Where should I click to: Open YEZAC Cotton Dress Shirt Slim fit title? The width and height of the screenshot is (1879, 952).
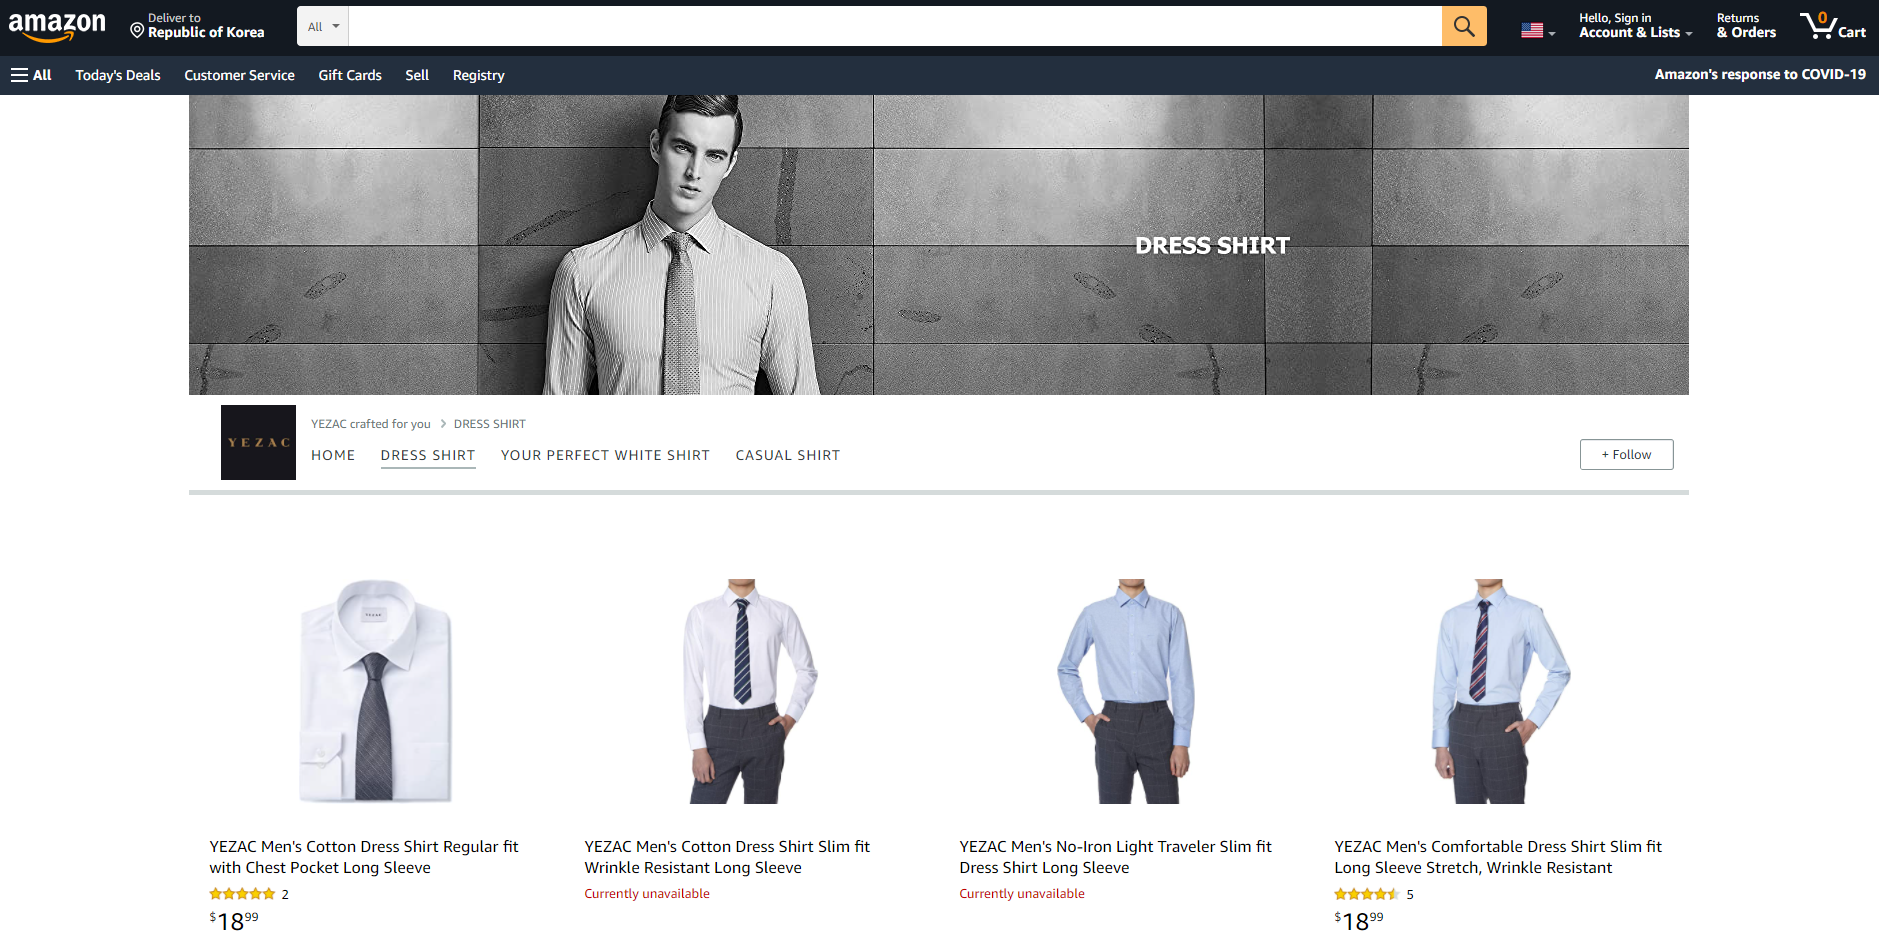click(727, 857)
